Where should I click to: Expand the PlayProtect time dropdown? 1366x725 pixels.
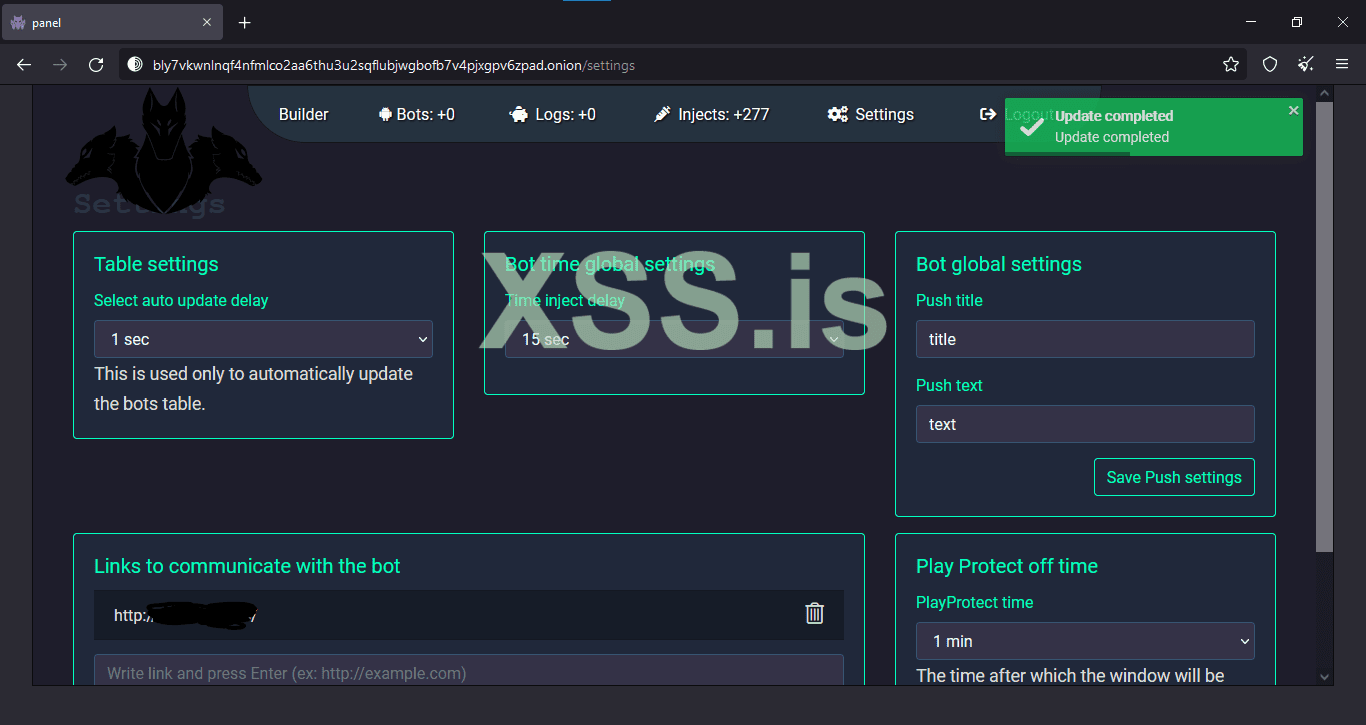point(1085,641)
